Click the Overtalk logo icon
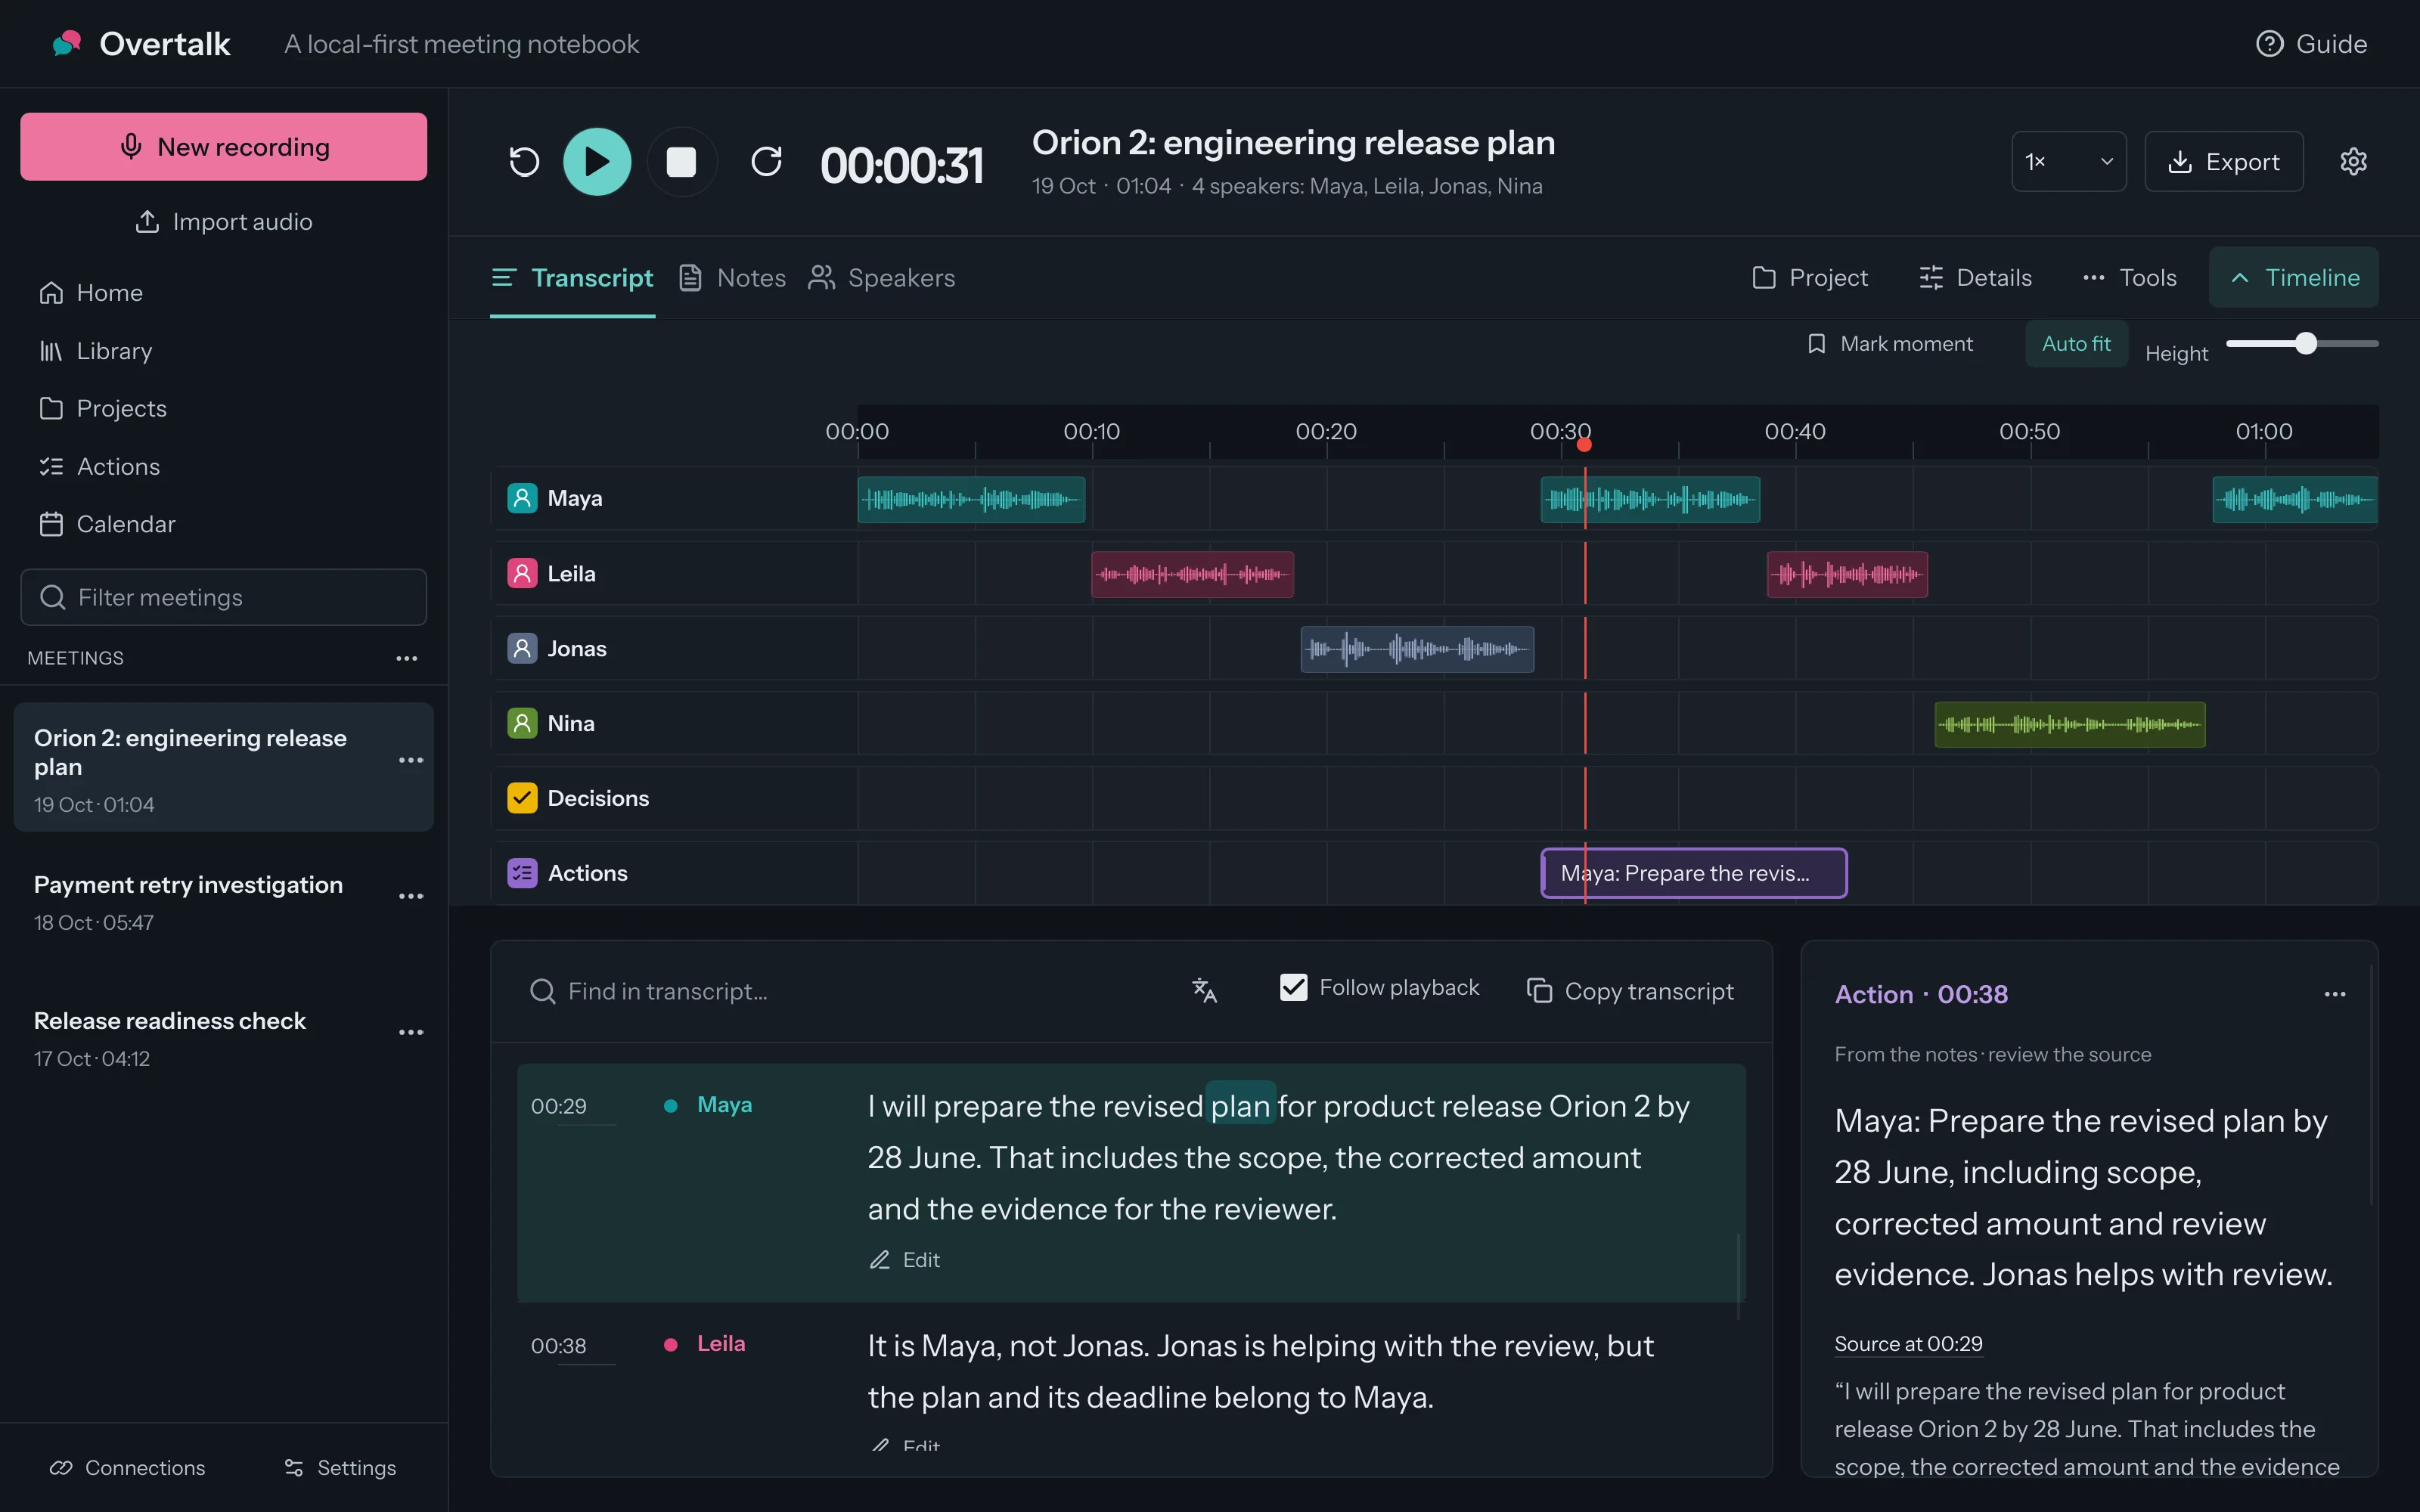The height and width of the screenshot is (1512, 2420). pos(67,43)
